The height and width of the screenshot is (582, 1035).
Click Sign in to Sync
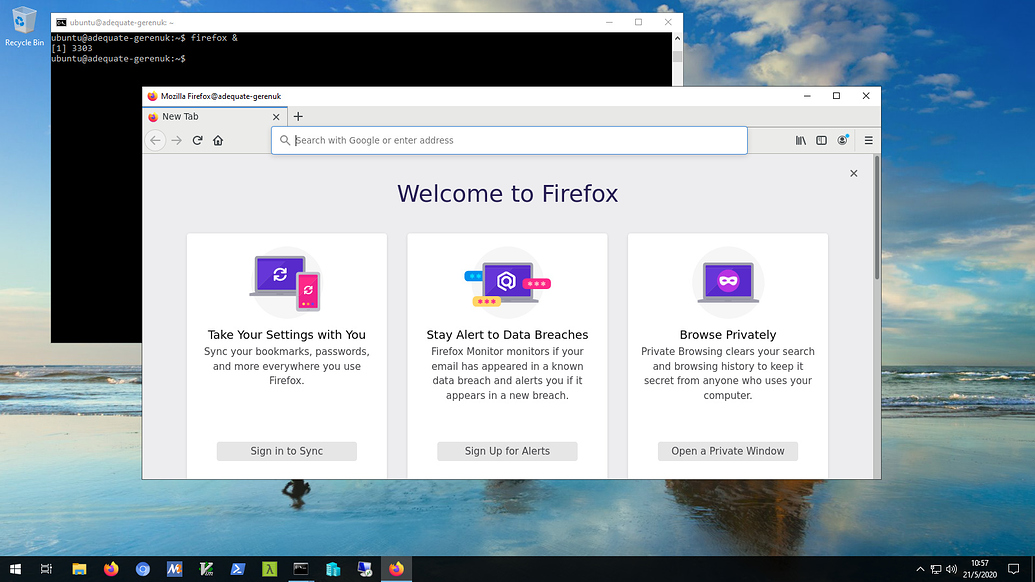pos(286,450)
